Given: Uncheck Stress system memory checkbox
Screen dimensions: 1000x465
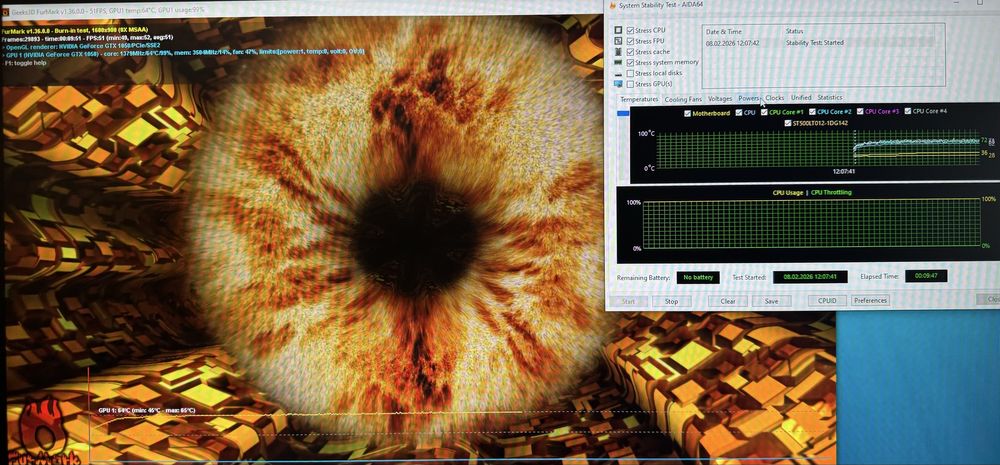Looking at the screenshot, I should tap(630, 63).
